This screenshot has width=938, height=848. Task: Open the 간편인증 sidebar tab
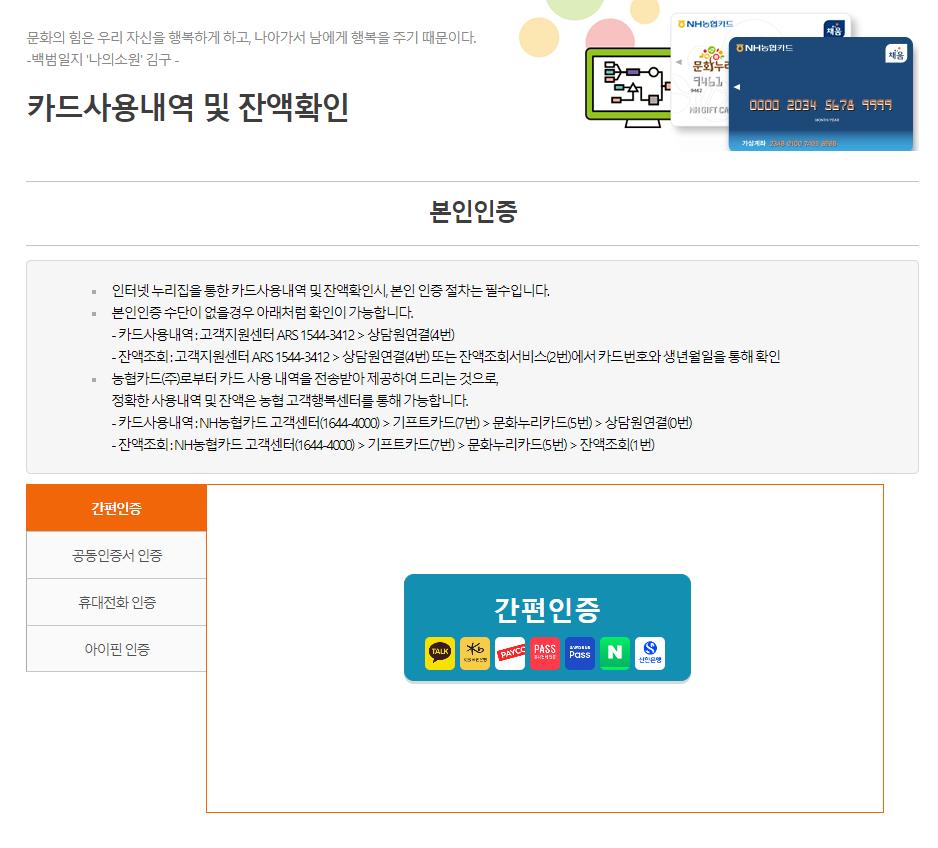[117, 508]
